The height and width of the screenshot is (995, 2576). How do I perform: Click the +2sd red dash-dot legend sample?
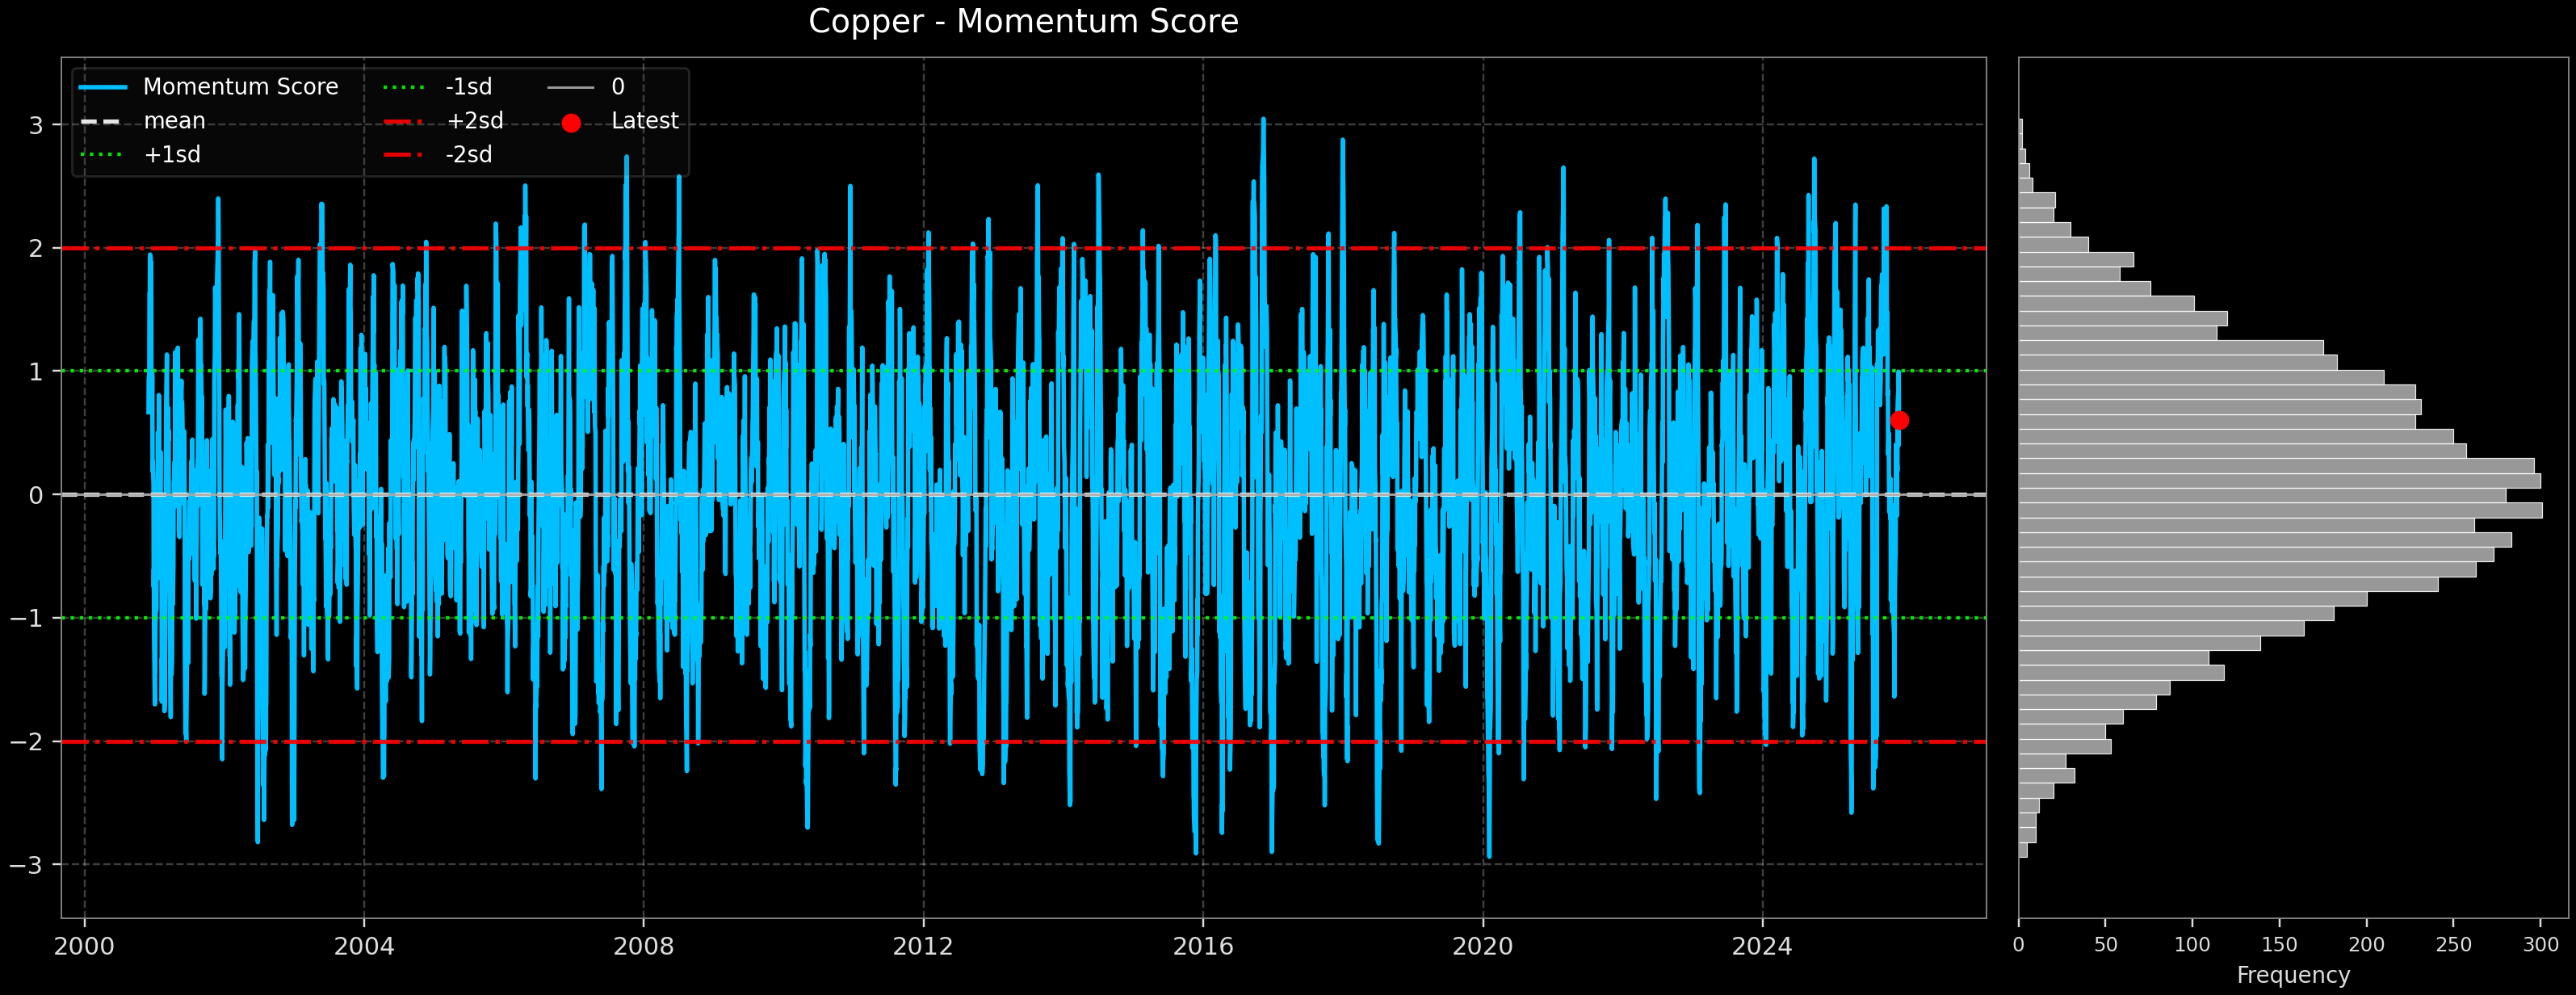[404, 122]
